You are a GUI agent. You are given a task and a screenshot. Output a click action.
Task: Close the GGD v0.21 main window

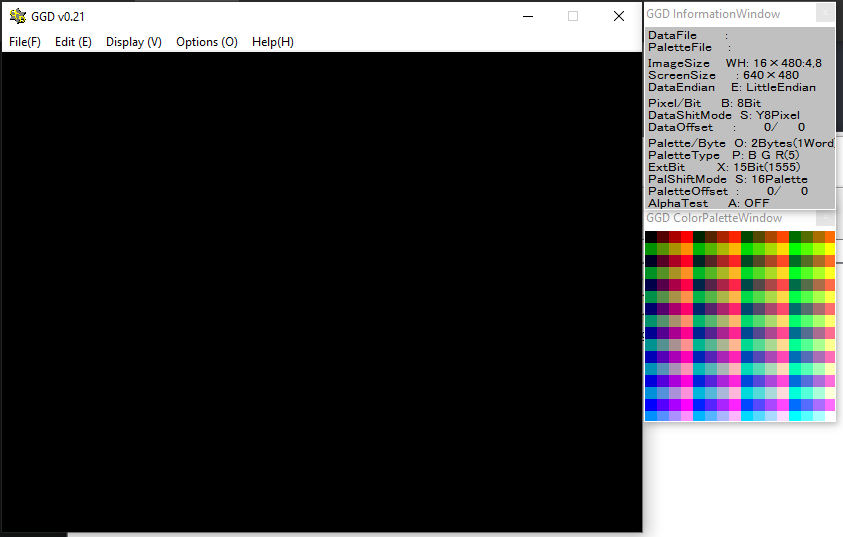(x=619, y=16)
